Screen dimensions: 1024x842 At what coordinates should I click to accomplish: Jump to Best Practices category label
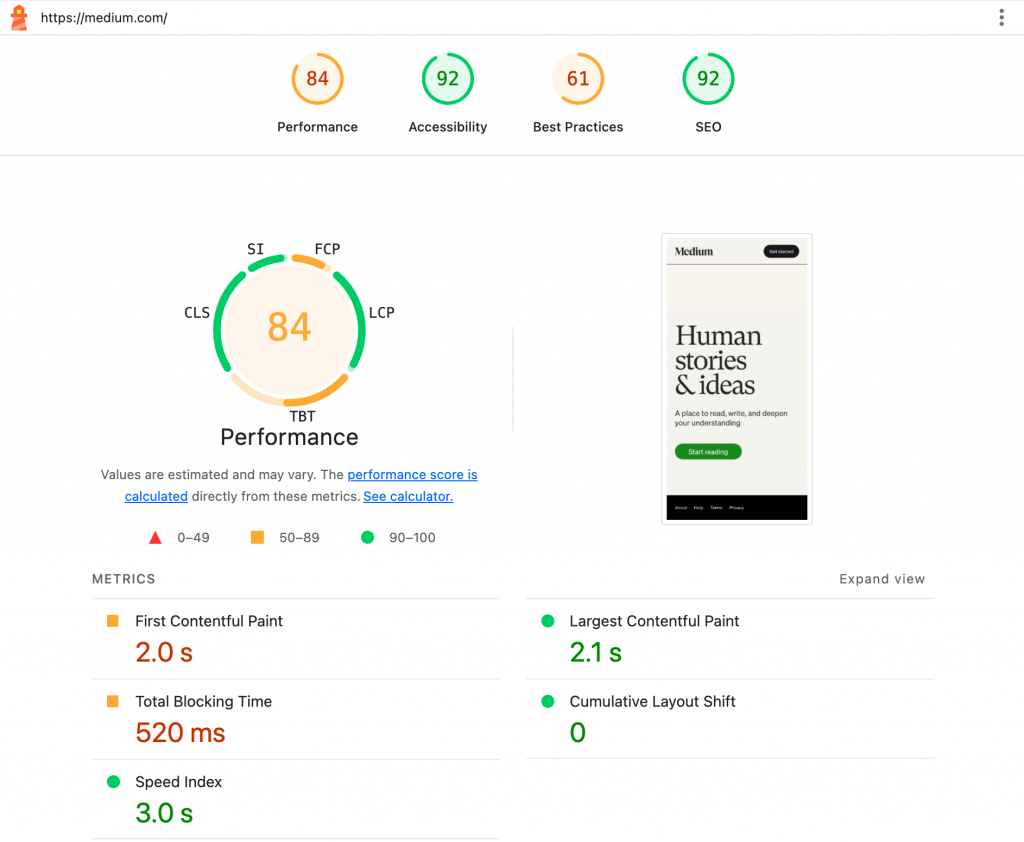pos(578,127)
